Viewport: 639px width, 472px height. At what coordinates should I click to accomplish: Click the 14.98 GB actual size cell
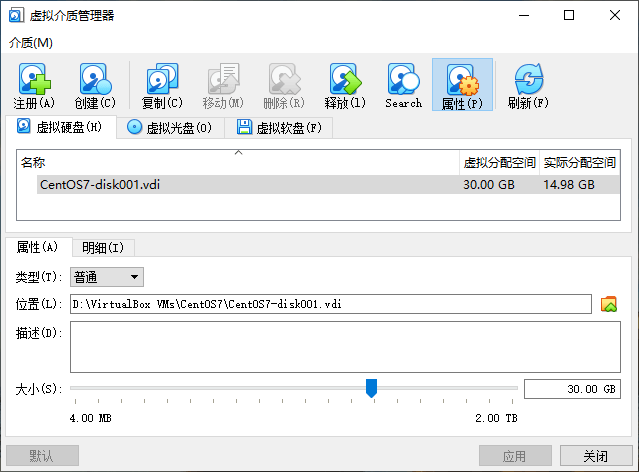click(569, 185)
